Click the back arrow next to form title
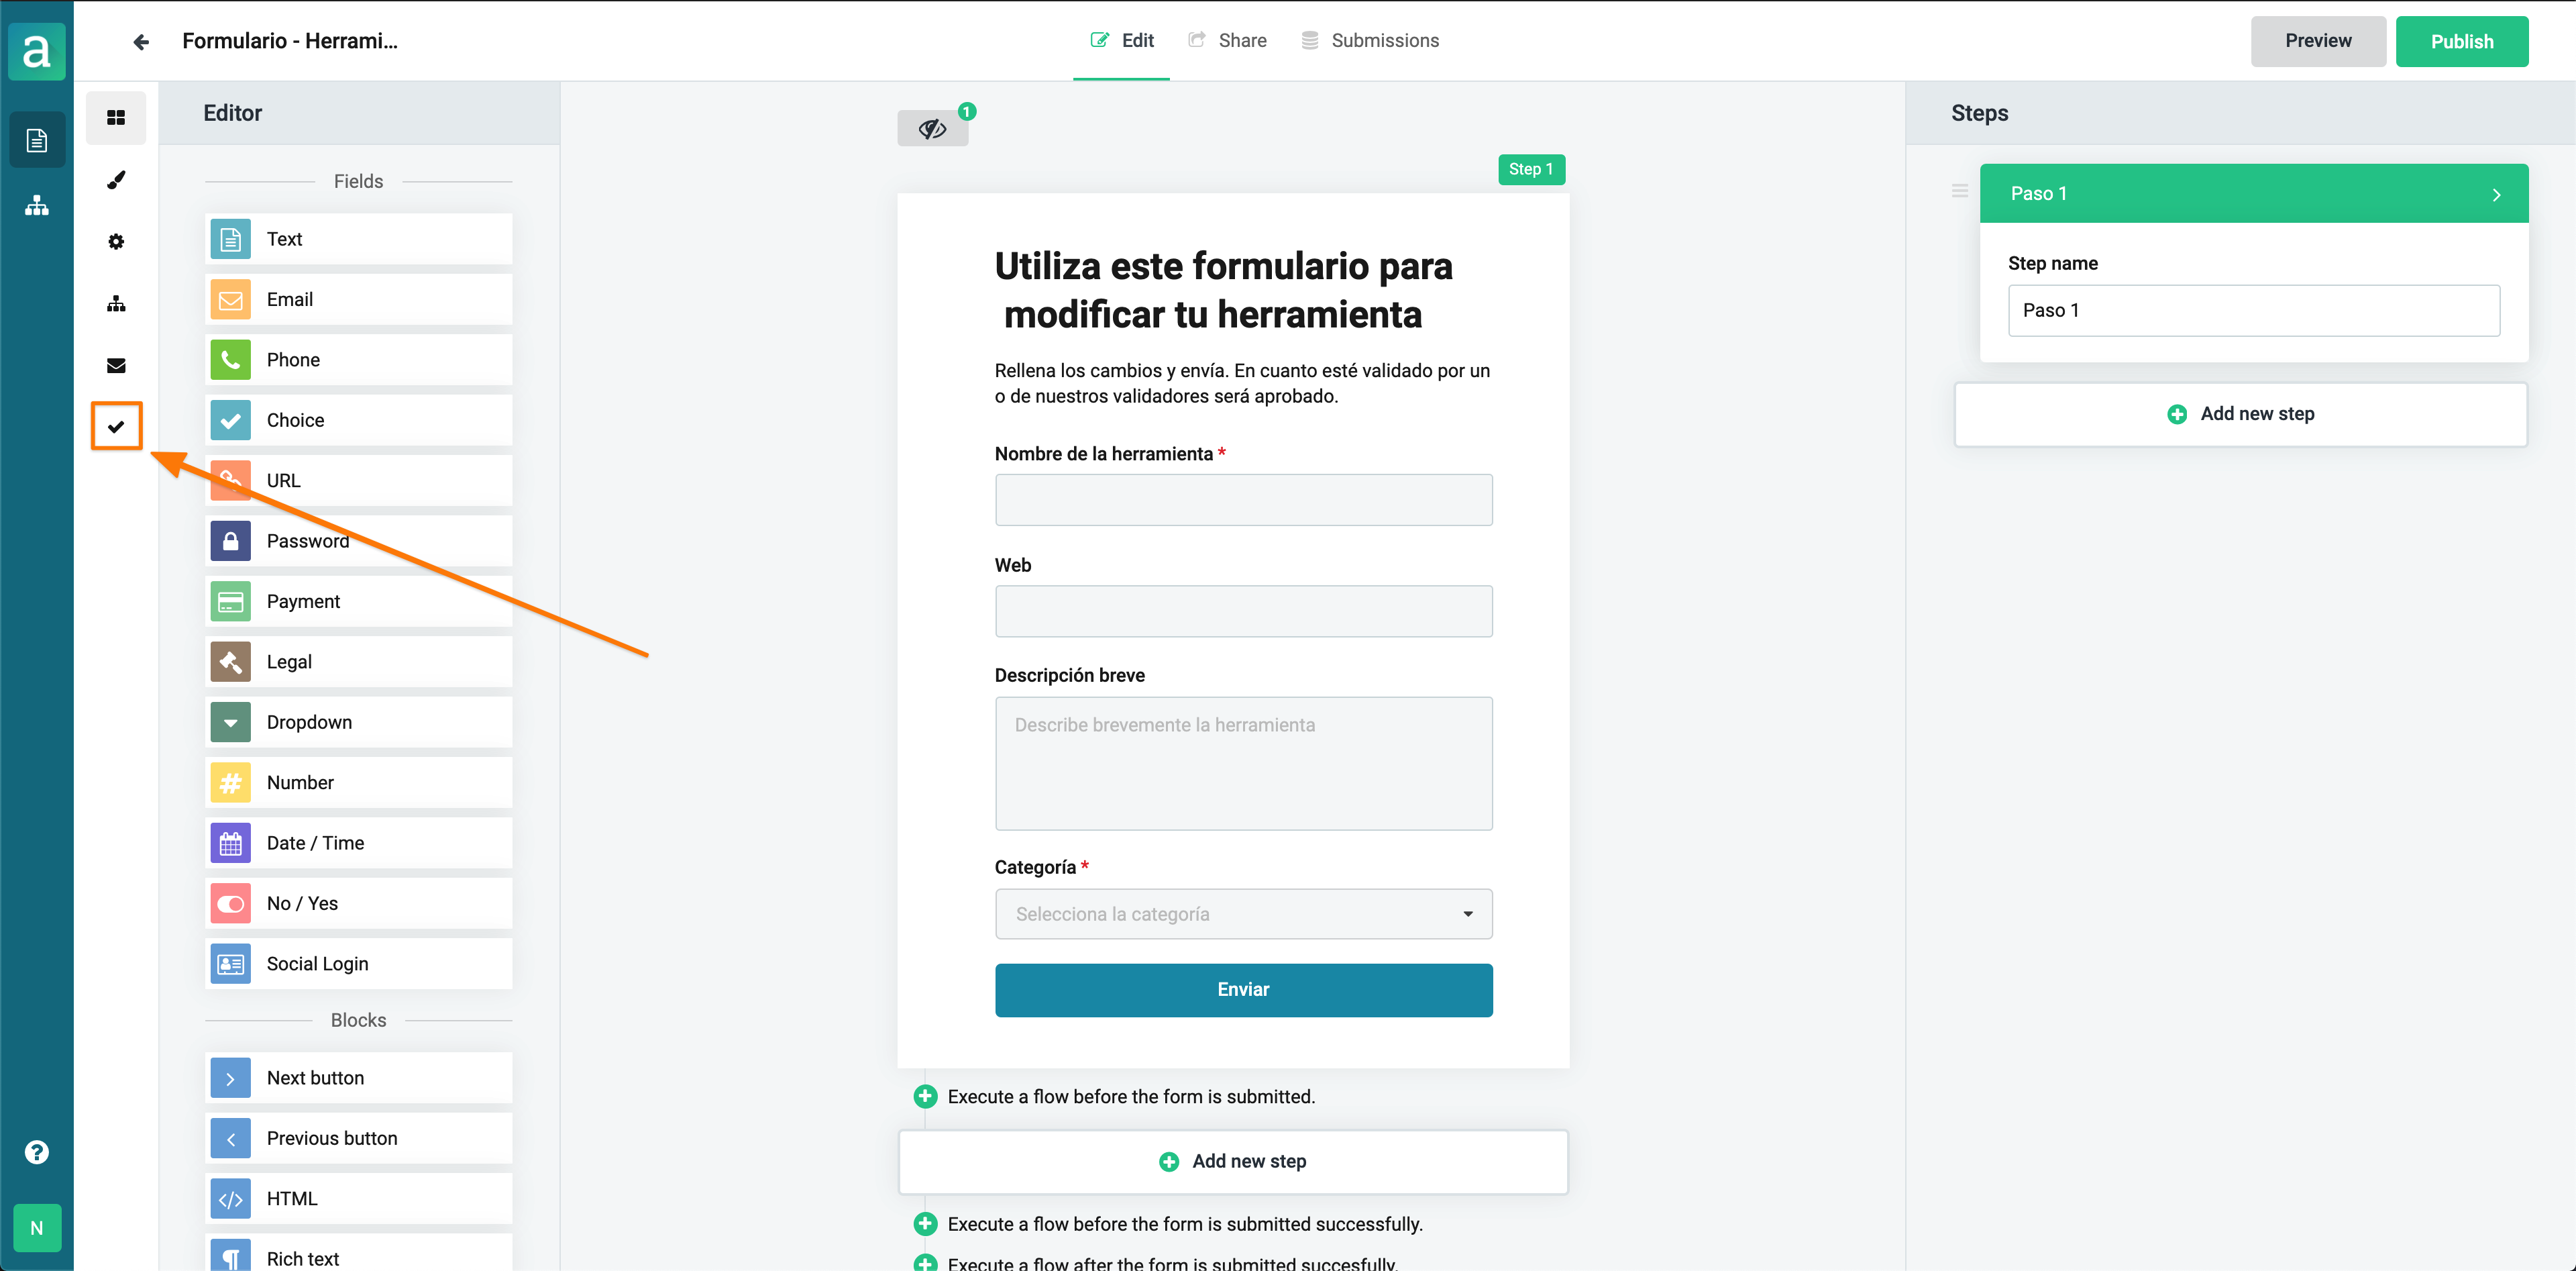The width and height of the screenshot is (2576, 1271). [141, 41]
